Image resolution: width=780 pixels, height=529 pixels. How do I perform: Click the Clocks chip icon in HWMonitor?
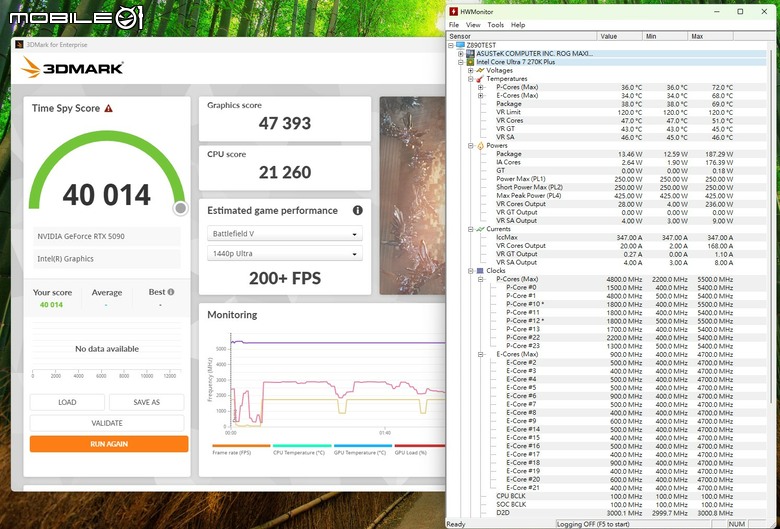point(480,271)
